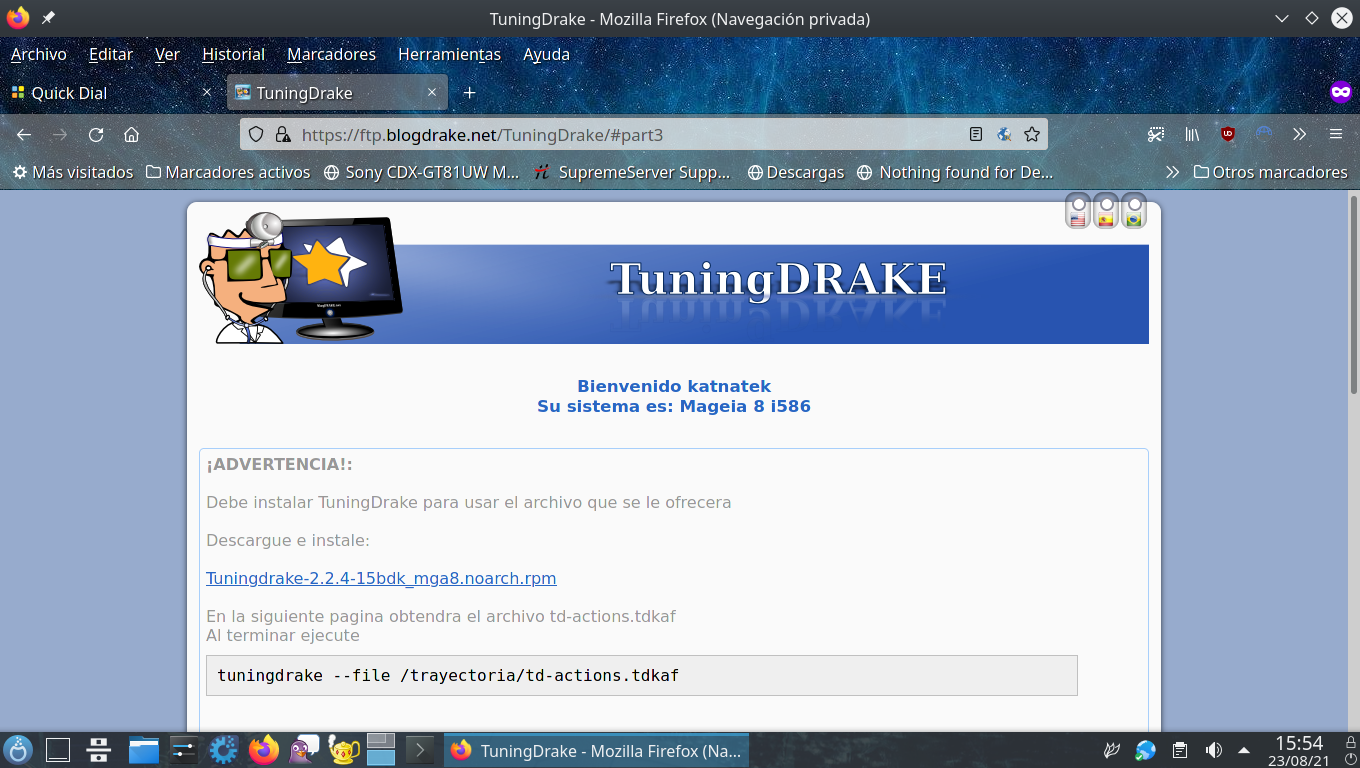Open the Nothing found for De... bookmark
1360x768 pixels.
tap(955, 172)
